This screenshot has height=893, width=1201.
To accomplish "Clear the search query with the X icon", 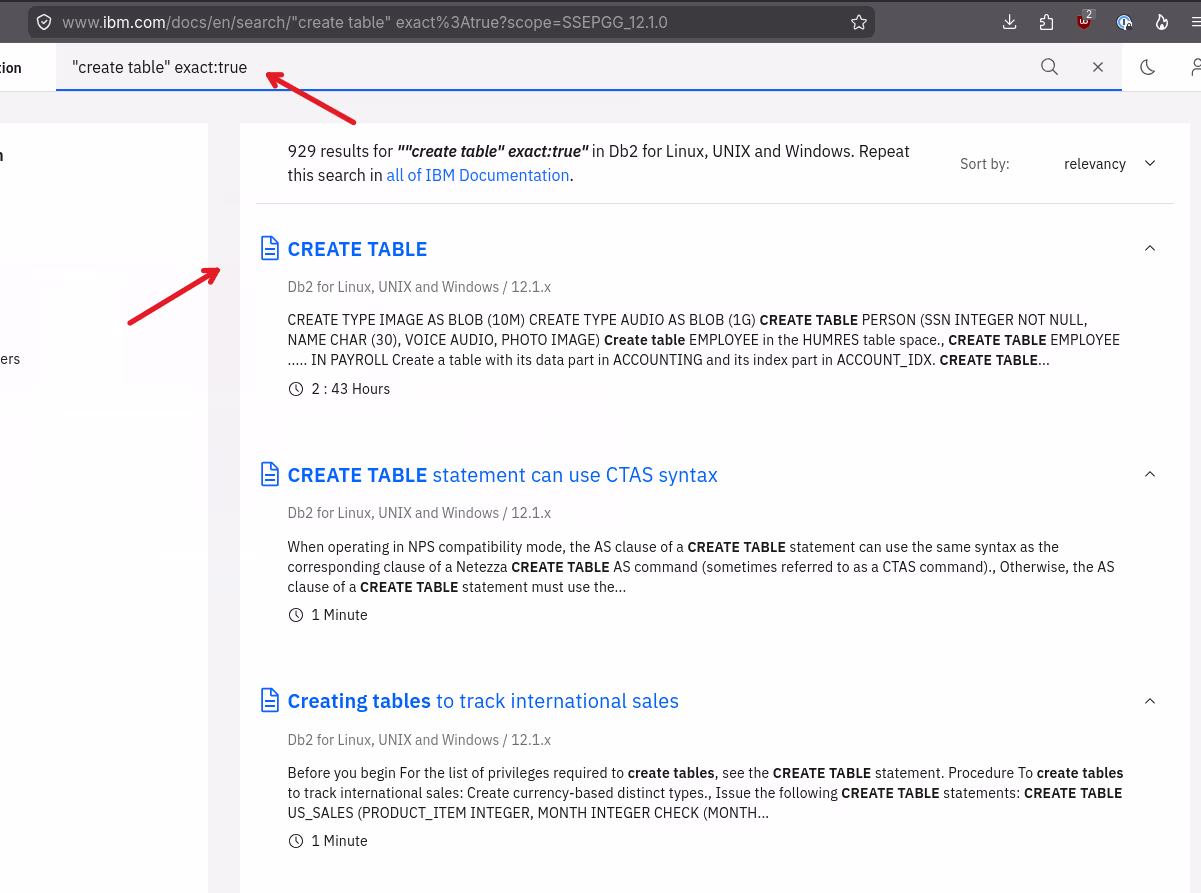I will point(1098,67).
